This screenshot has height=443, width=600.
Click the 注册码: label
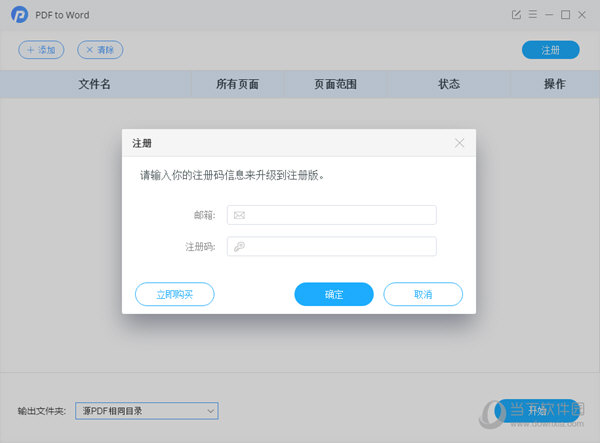pos(201,246)
